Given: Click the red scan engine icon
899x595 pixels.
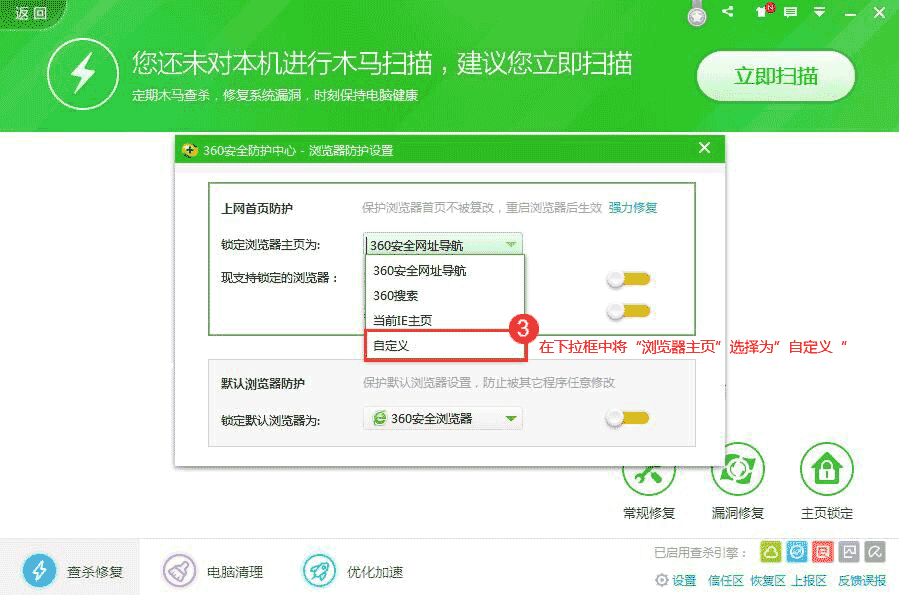Looking at the screenshot, I should (x=822, y=551).
